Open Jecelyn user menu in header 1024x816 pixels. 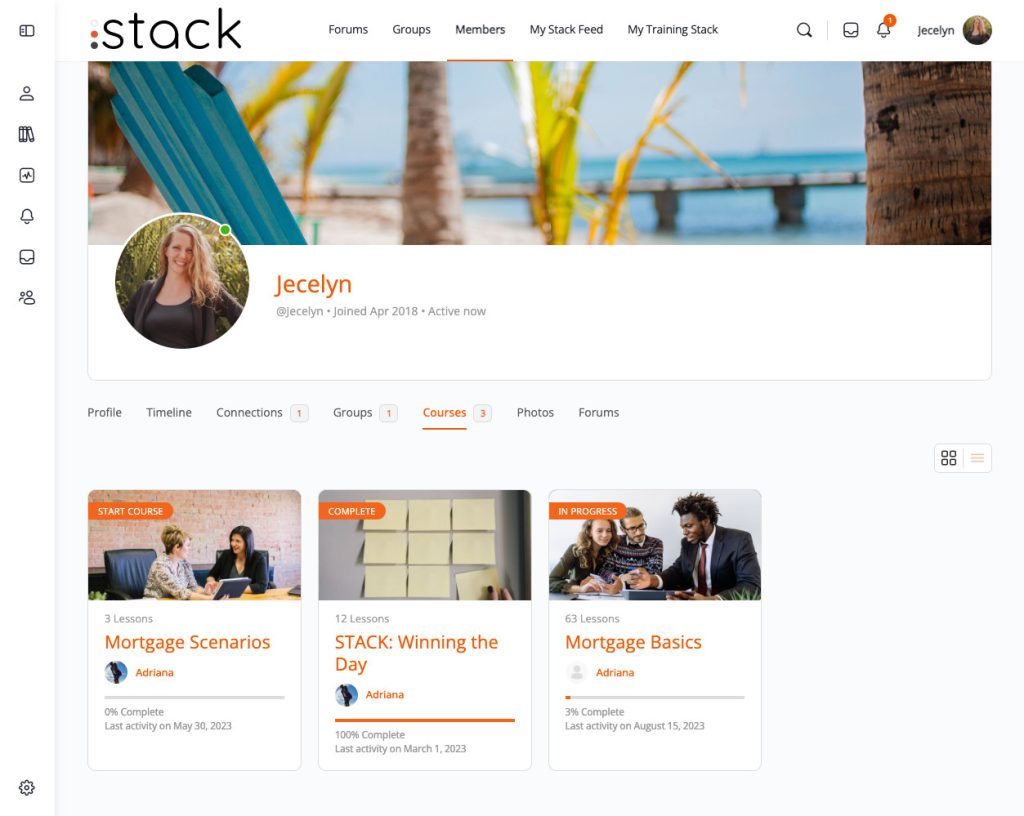point(954,30)
